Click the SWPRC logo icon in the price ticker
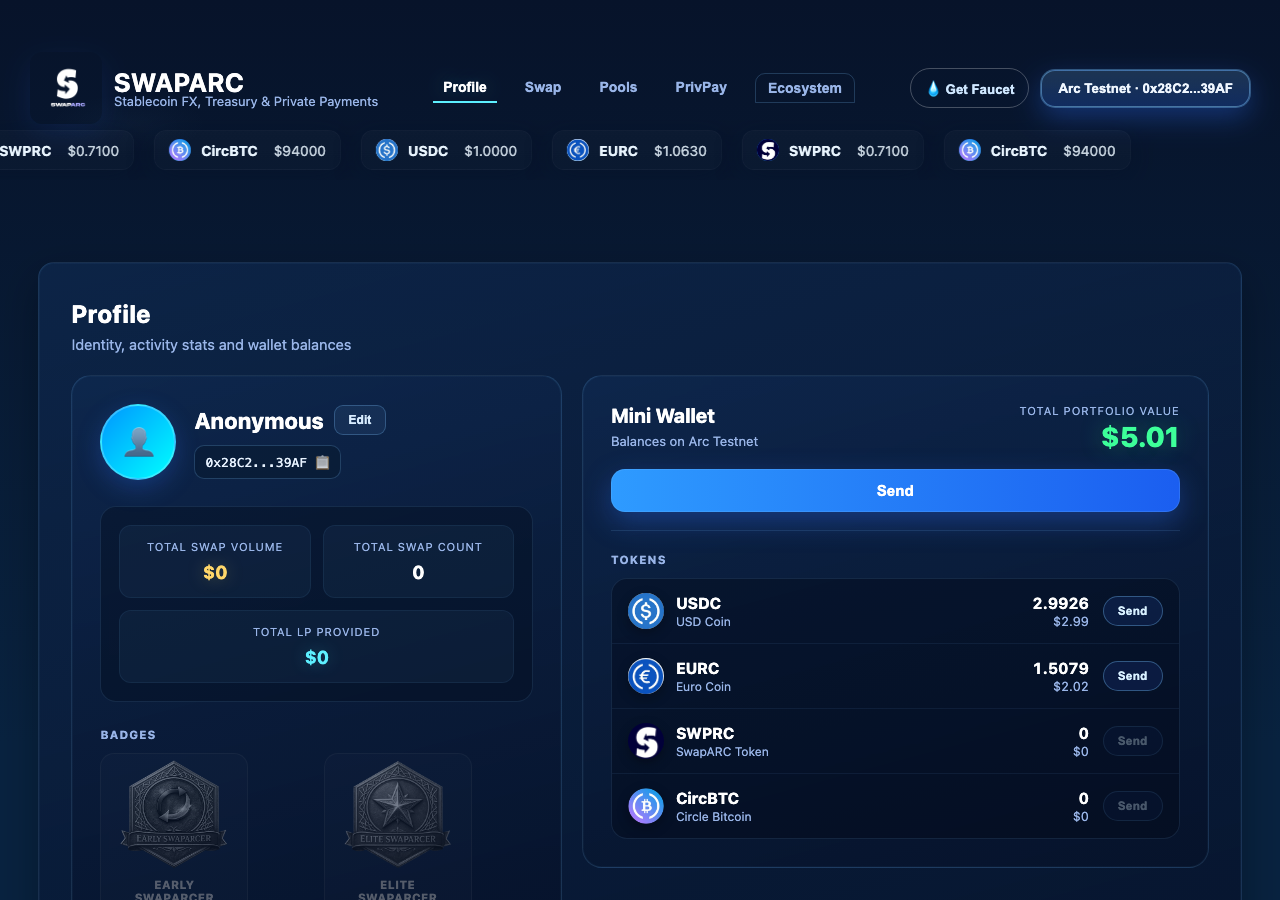This screenshot has height=900, width=1280. pos(768,150)
